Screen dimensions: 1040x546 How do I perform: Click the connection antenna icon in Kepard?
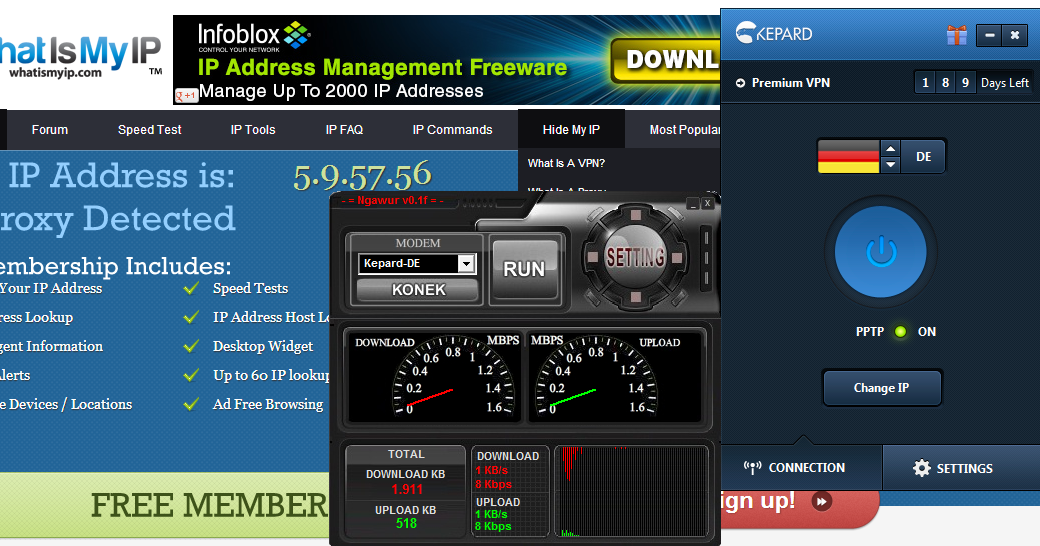pos(752,468)
